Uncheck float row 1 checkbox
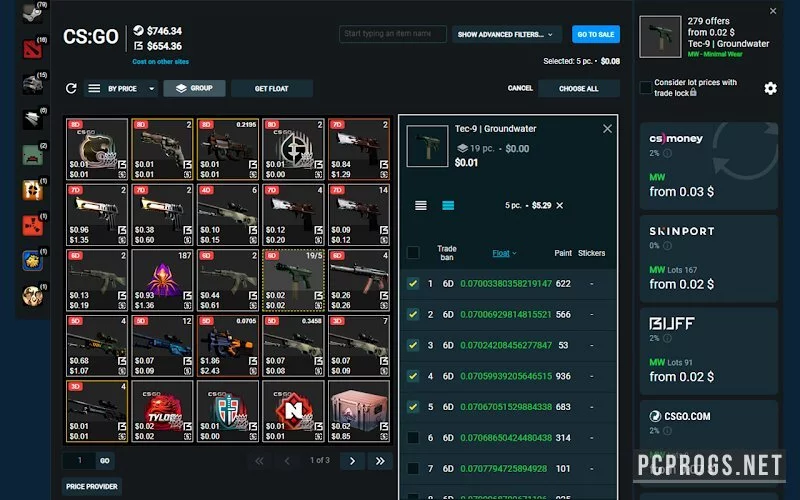 [413, 284]
